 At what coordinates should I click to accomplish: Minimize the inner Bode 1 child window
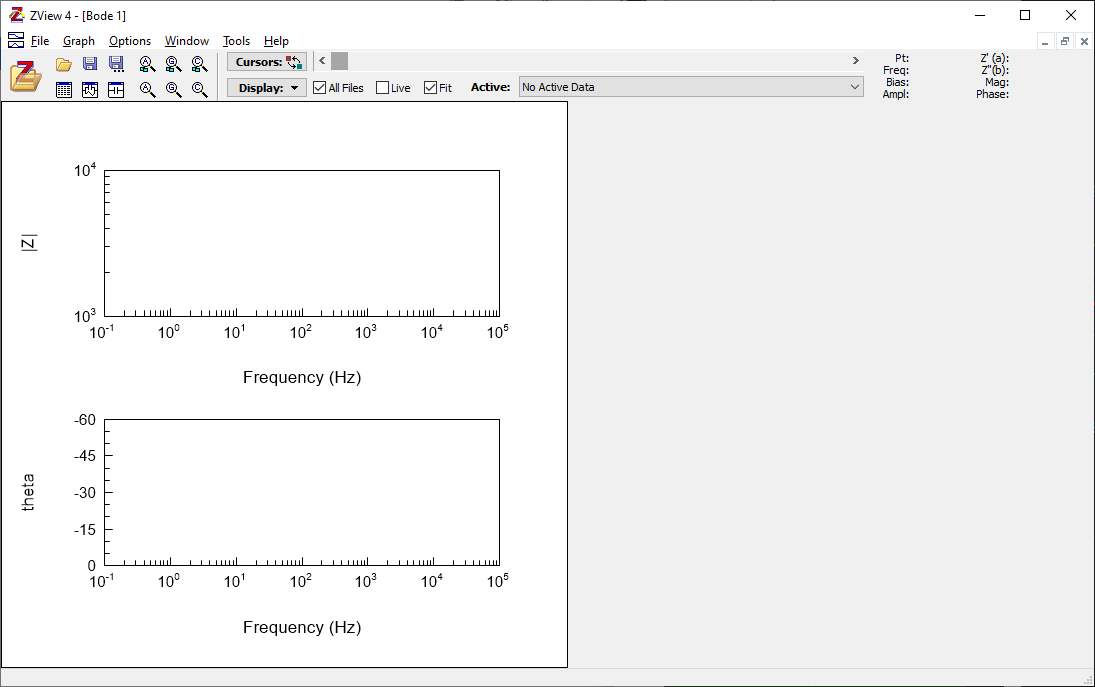click(x=1045, y=42)
